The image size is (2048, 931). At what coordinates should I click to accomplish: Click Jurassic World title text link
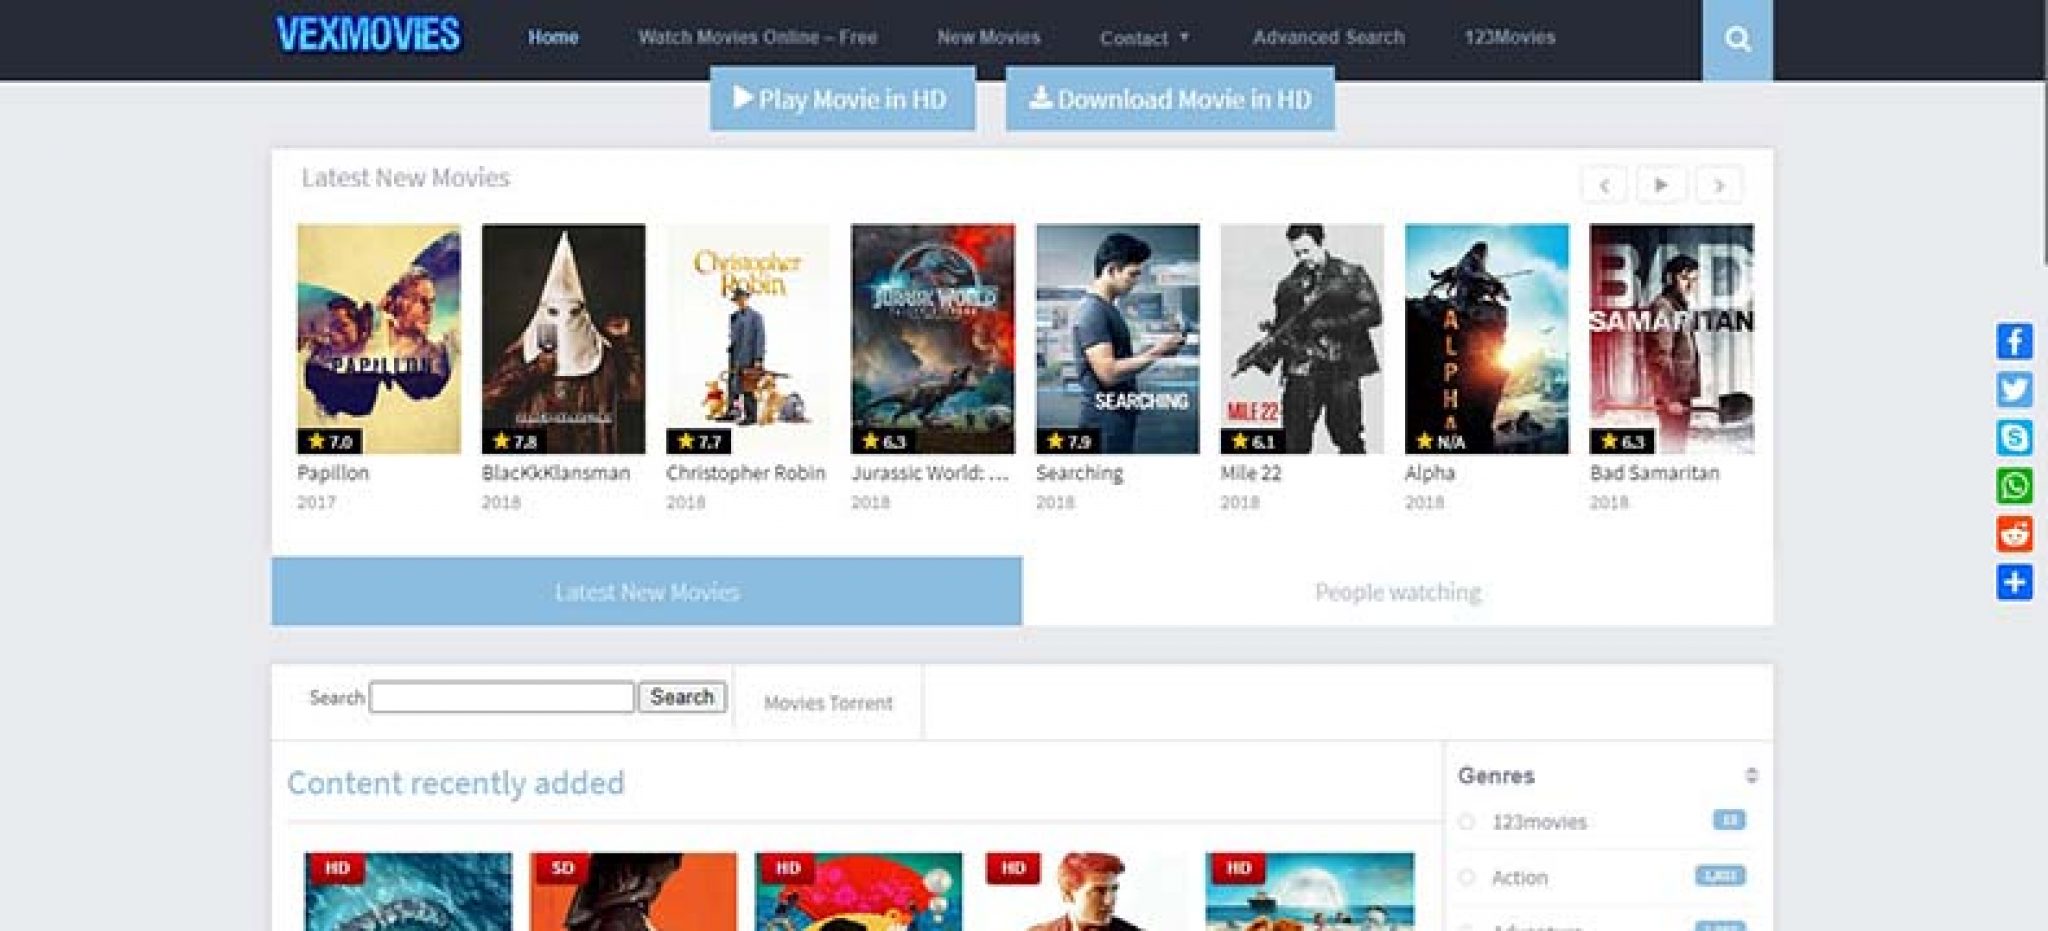tap(930, 473)
